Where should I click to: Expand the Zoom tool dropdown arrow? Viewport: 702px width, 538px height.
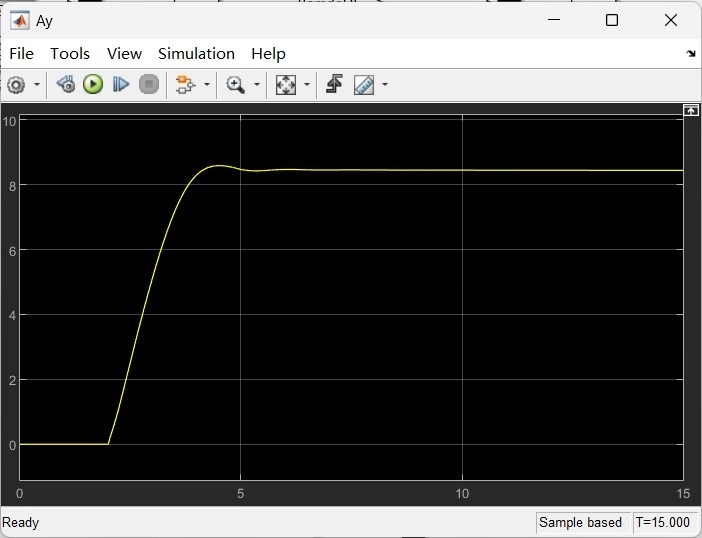pyautogui.click(x=257, y=84)
